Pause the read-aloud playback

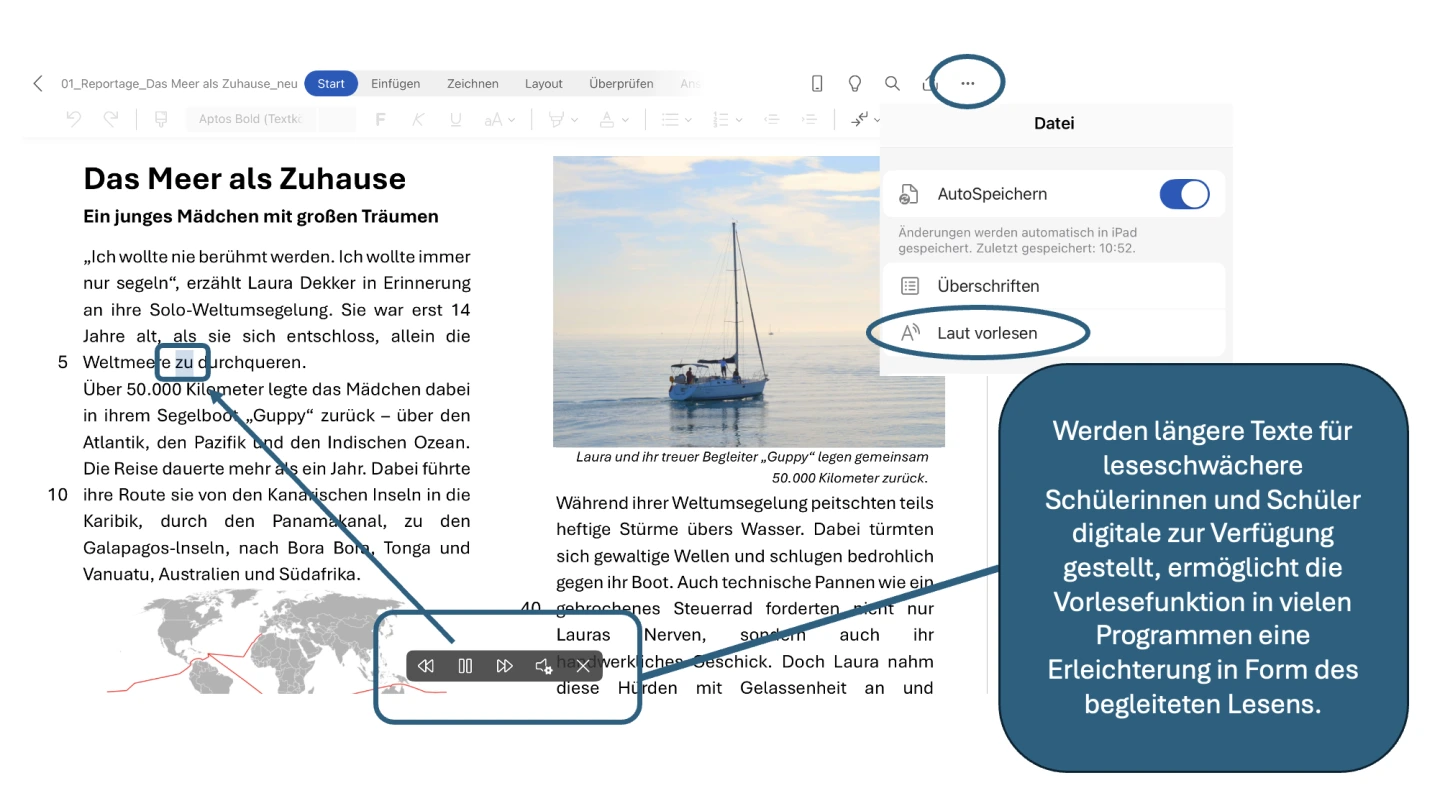pos(465,666)
